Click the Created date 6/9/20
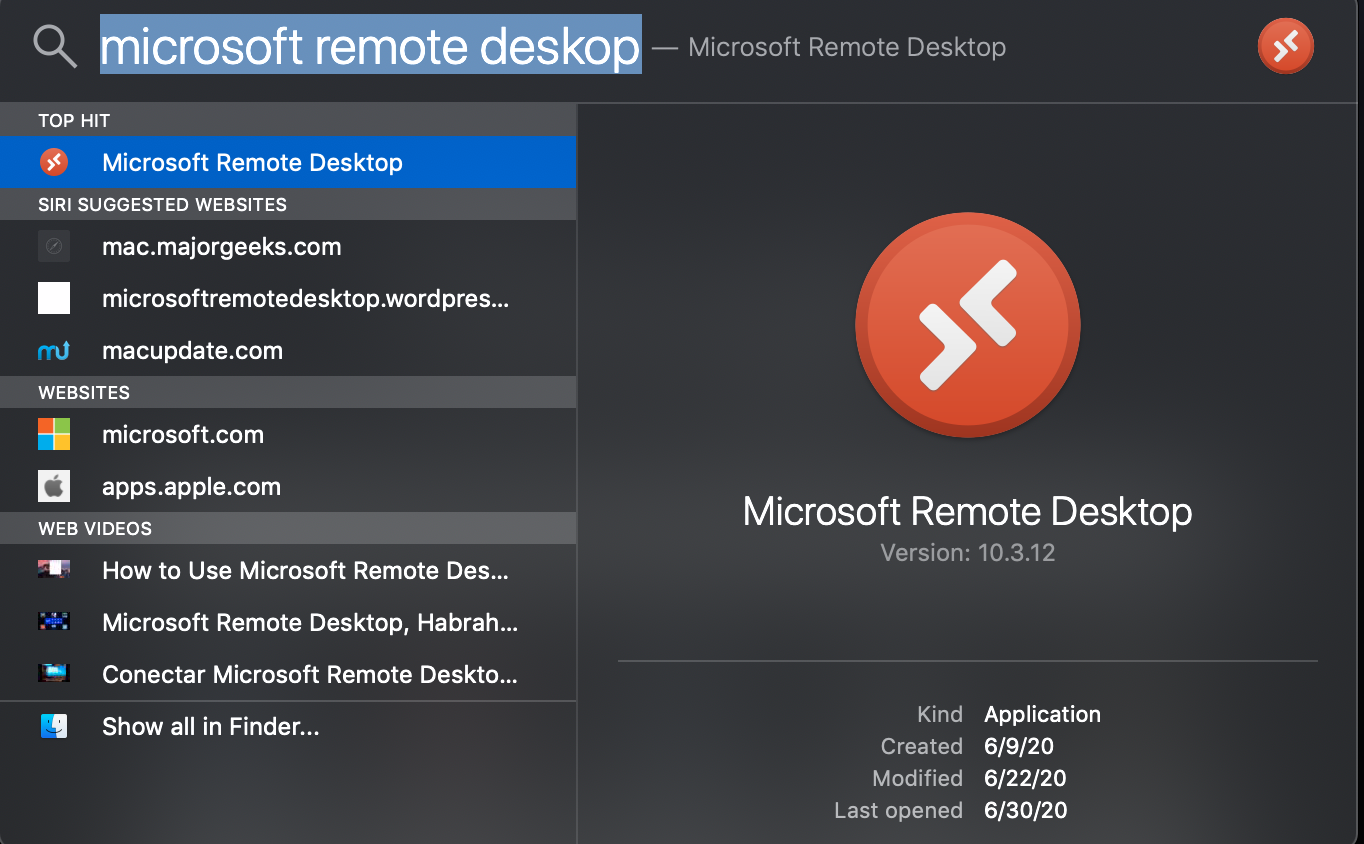This screenshot has width=1364, height=844. pyautogui.click(x=1019, y=746)
